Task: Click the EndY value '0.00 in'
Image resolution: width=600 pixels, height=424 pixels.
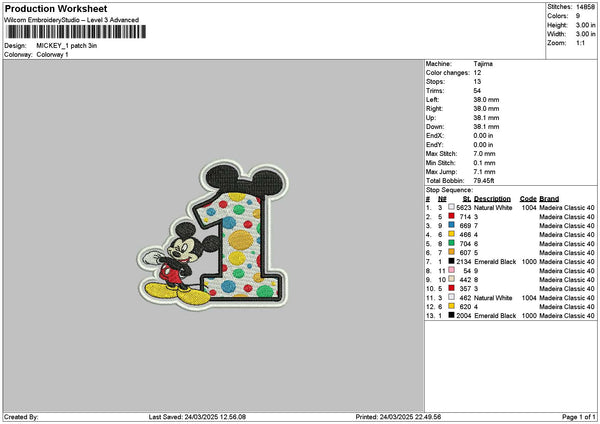Action: 483,145
